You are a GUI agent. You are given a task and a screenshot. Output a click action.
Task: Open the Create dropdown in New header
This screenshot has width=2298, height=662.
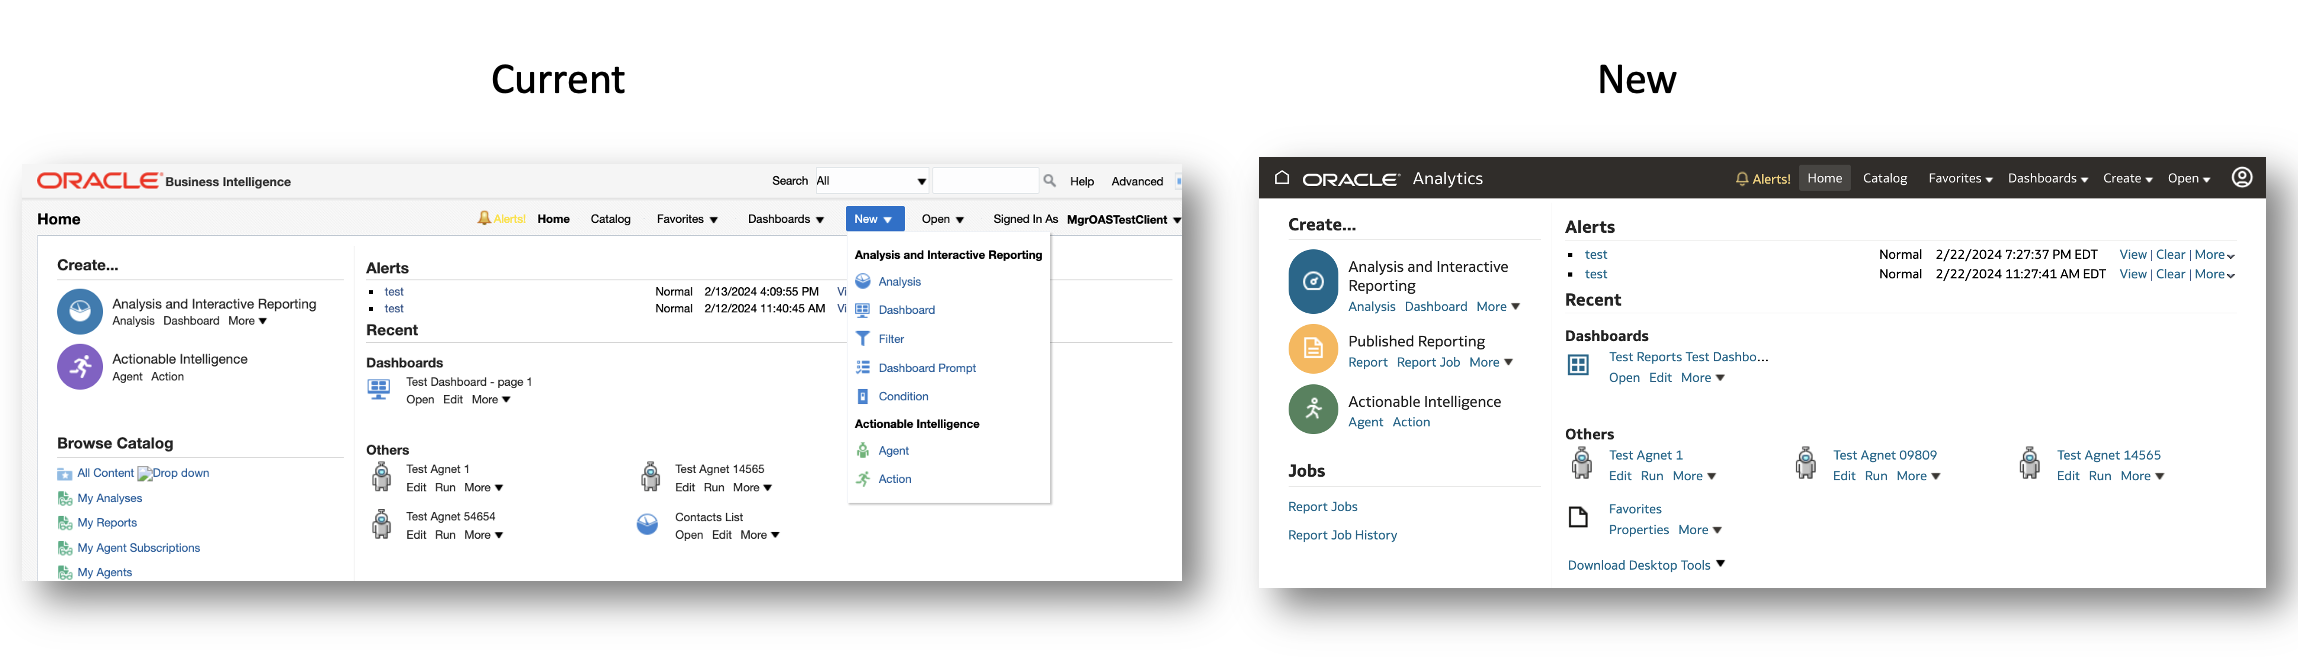click(x=2127, y=178)
